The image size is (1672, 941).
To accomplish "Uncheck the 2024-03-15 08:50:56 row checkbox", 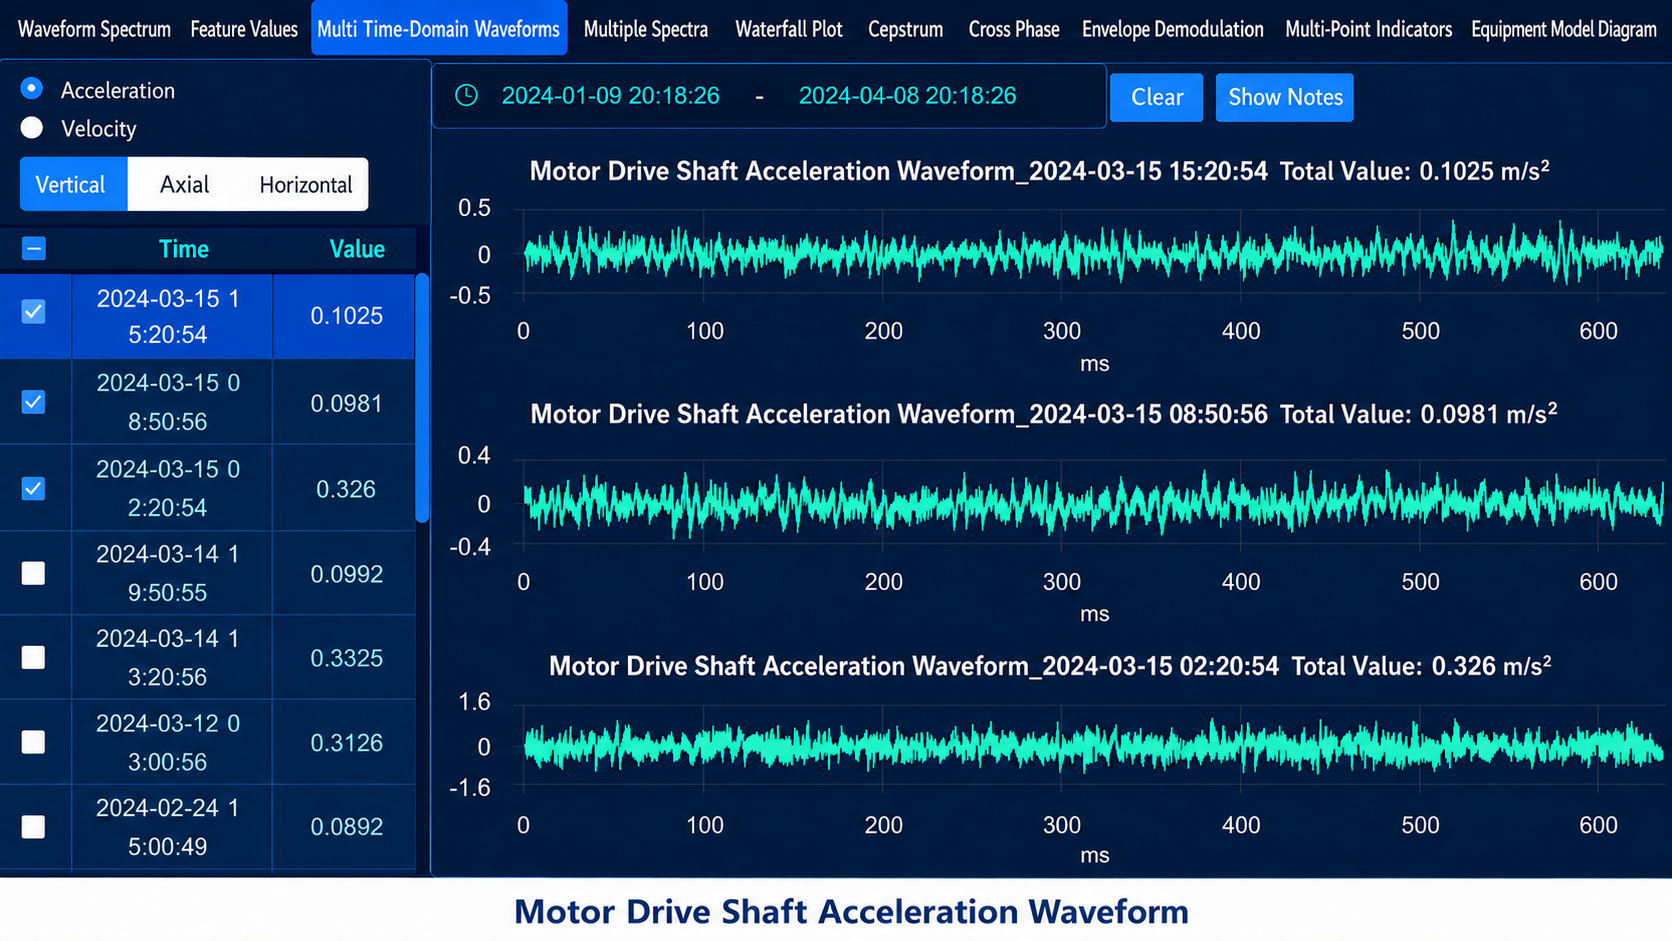I will [34, 402].
